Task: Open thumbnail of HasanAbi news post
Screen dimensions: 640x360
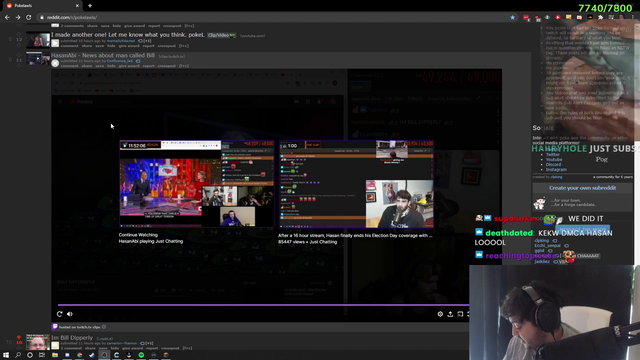Action: pos(38,59)
